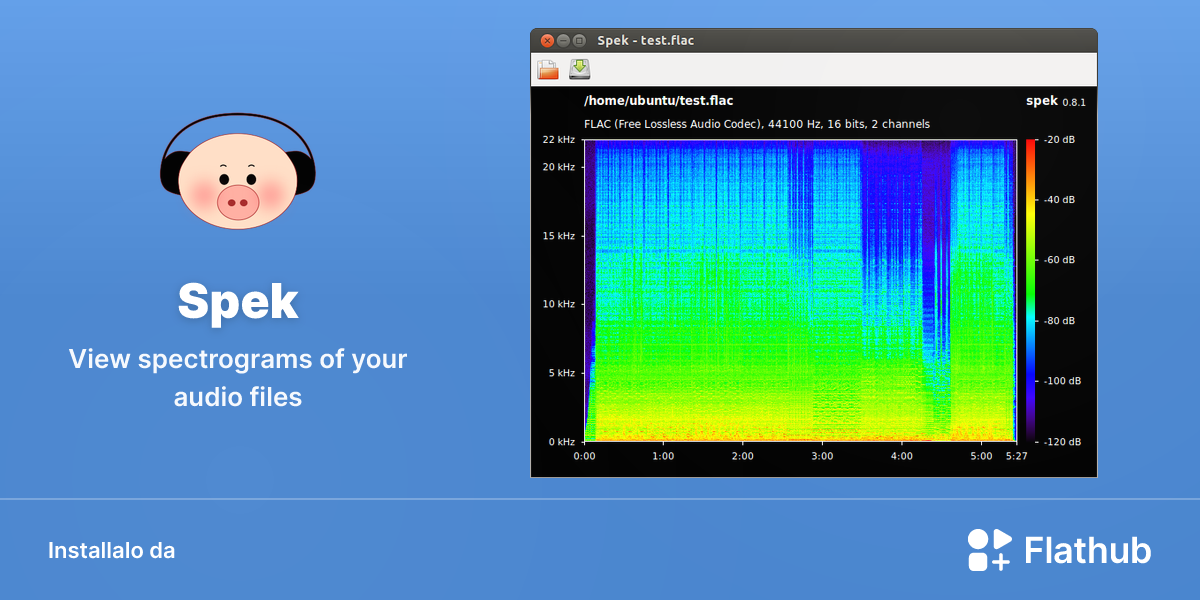The image size is (1200, 600).
Task: Save the spectrogram with the green arrow icon
Action: 580,69
